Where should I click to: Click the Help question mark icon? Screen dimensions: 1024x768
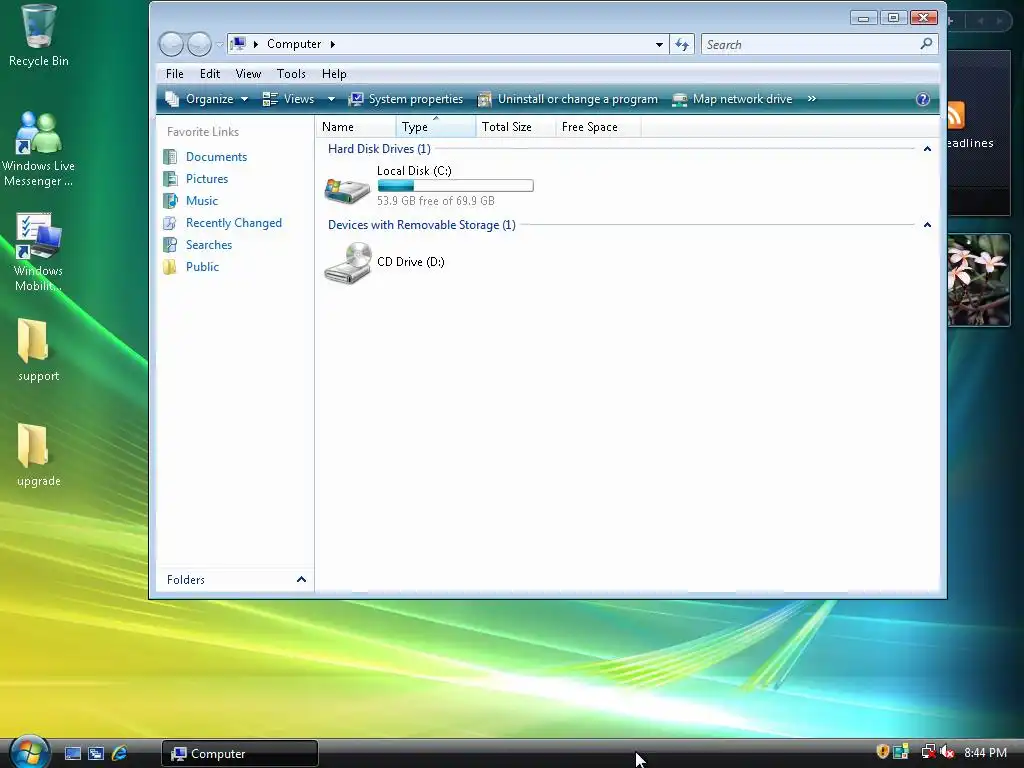[923, 99]
